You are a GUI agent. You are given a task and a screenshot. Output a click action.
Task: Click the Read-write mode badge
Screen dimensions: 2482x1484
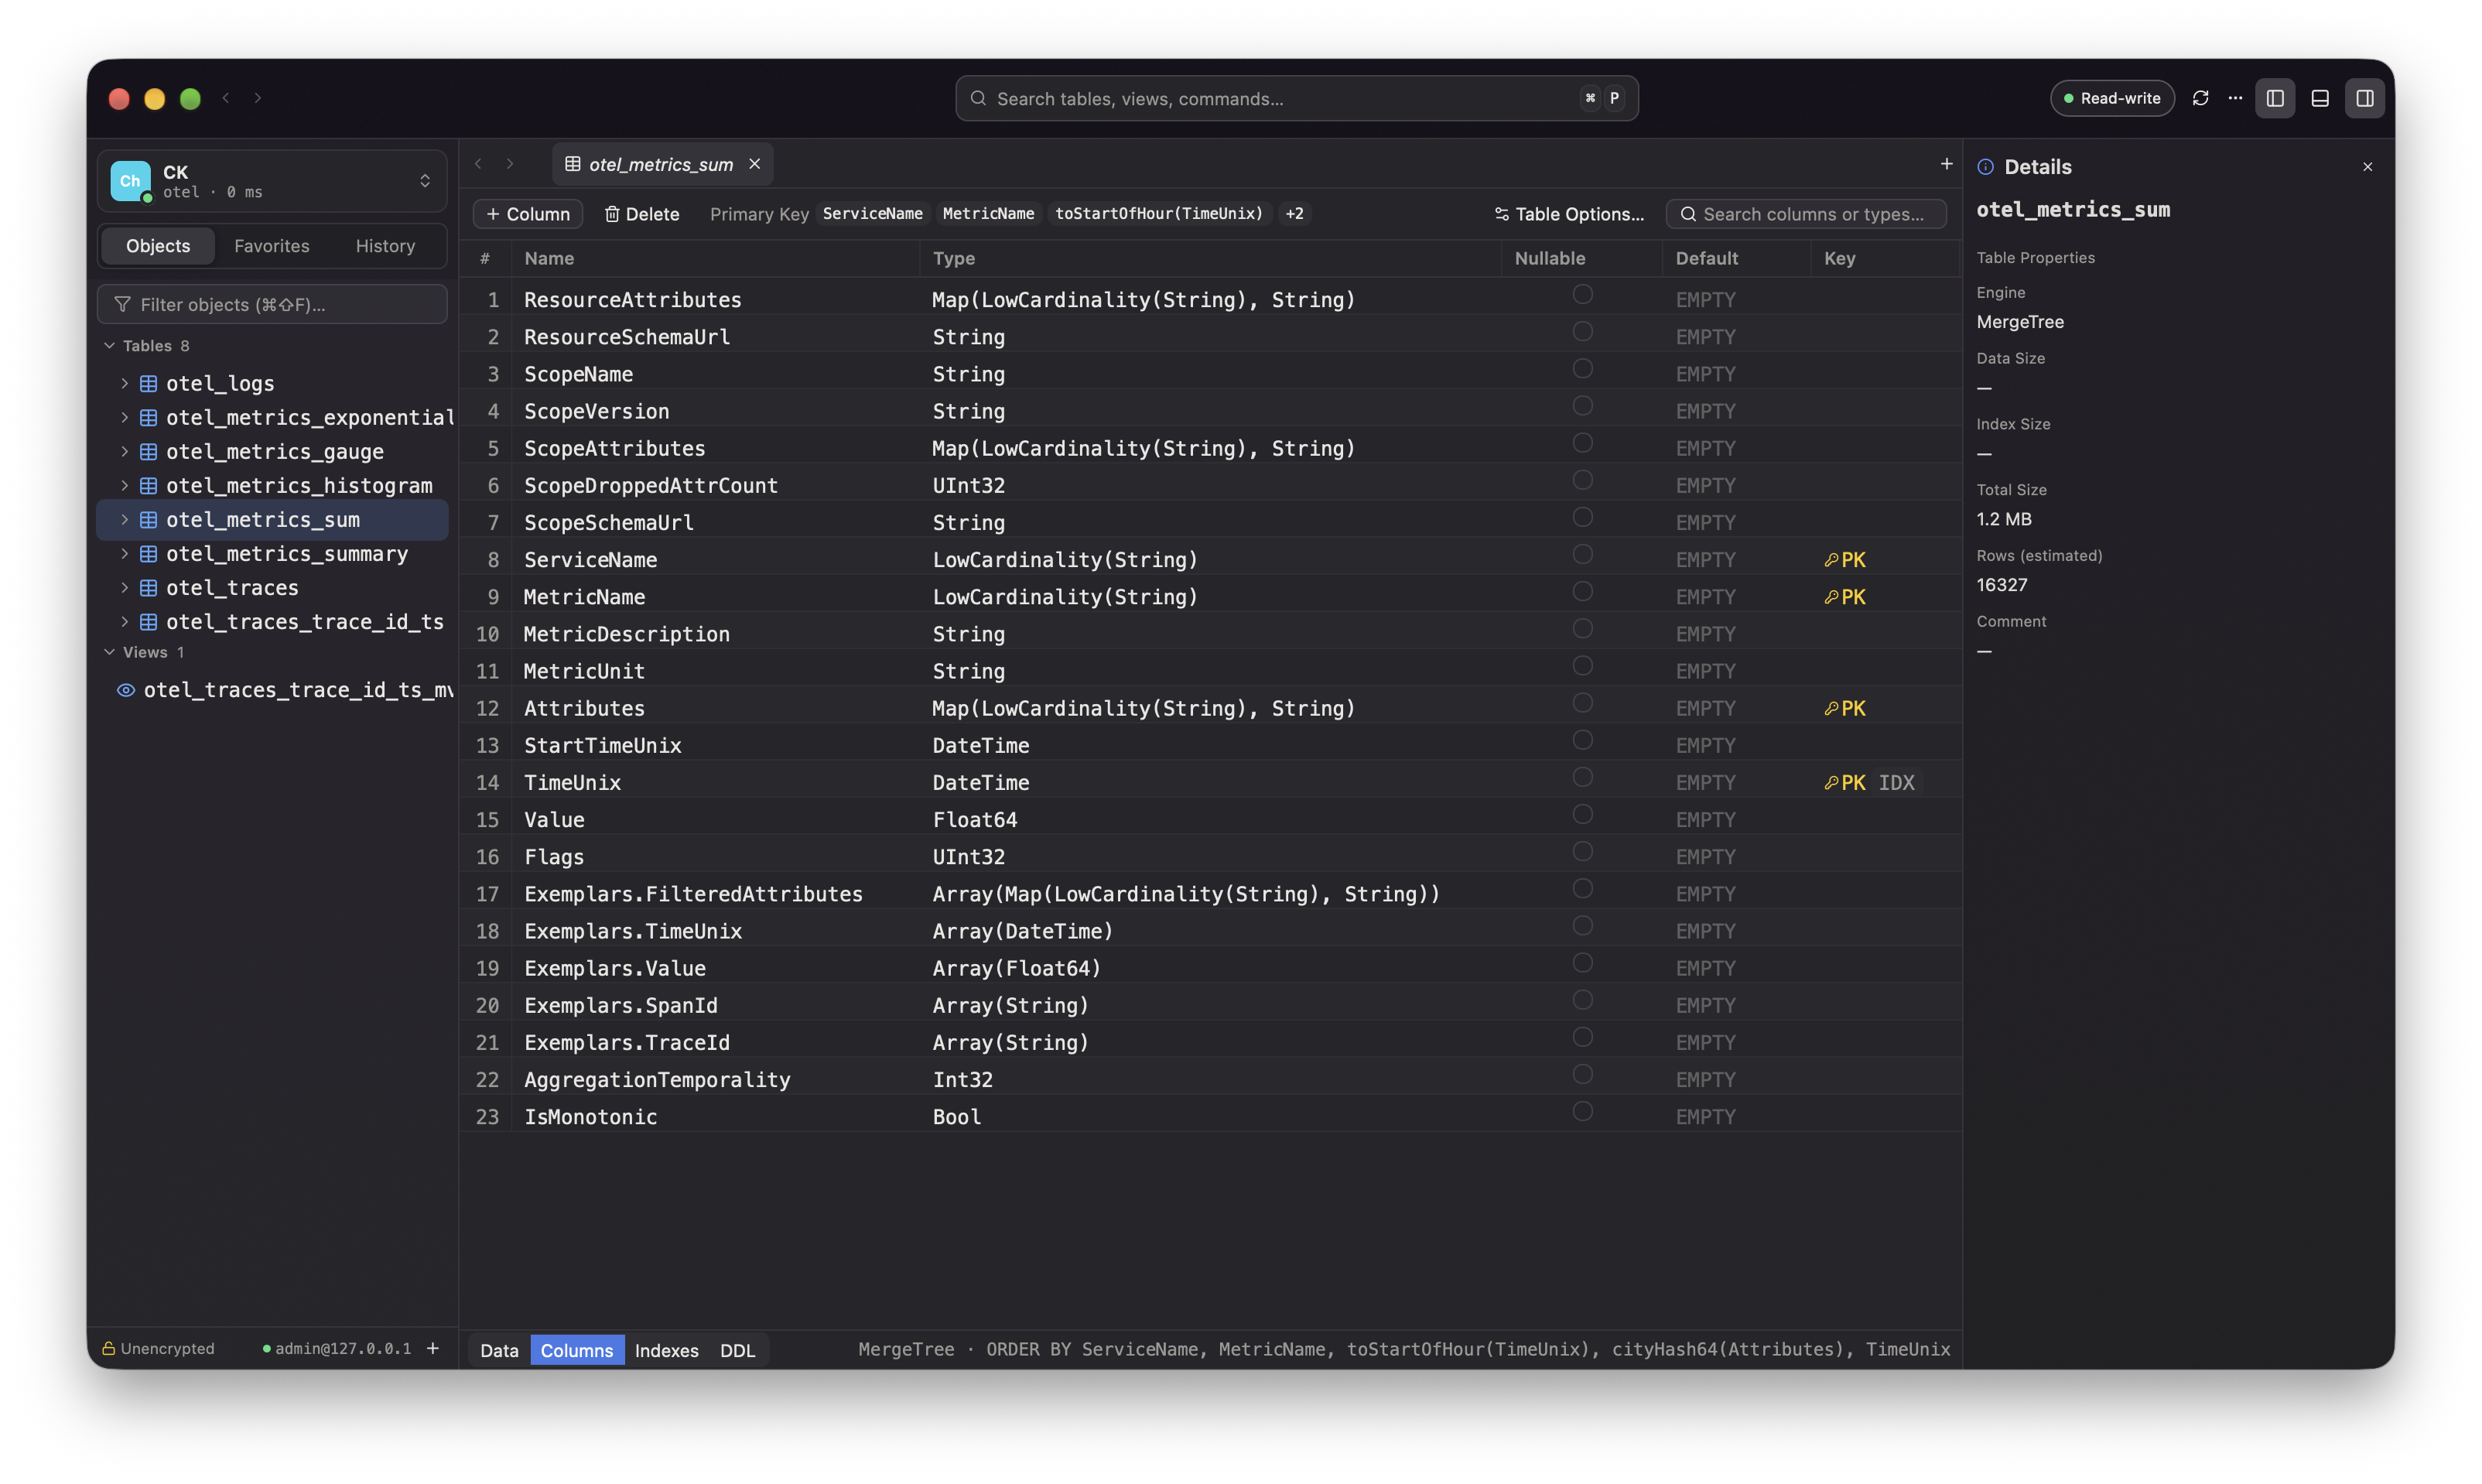[2112, 98]
